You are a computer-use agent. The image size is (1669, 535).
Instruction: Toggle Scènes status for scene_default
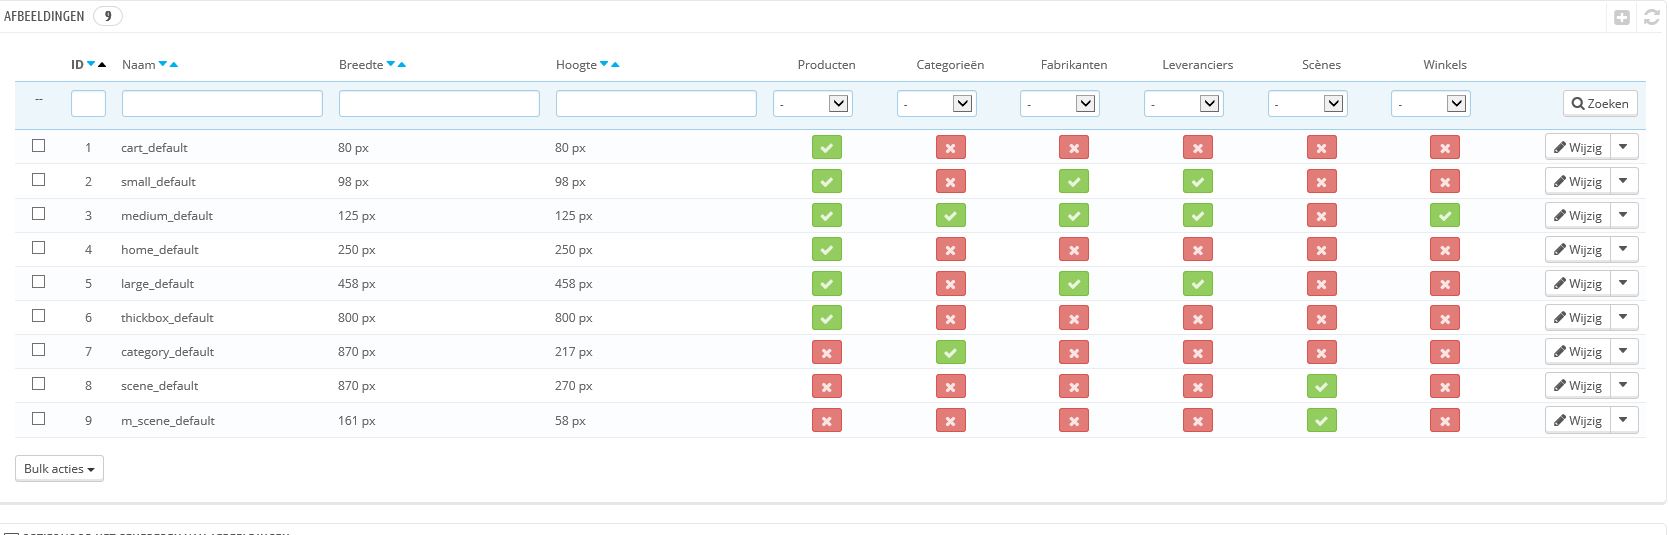click(1321, 386)
